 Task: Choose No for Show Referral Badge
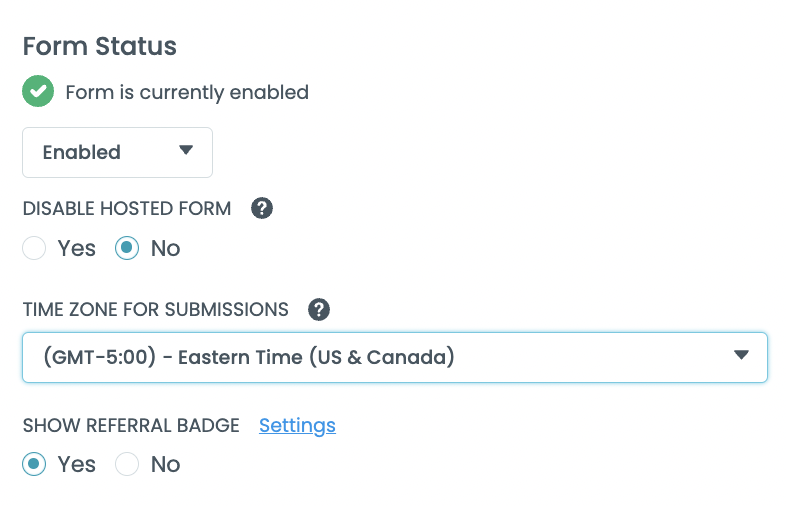(x=127, y=464)
